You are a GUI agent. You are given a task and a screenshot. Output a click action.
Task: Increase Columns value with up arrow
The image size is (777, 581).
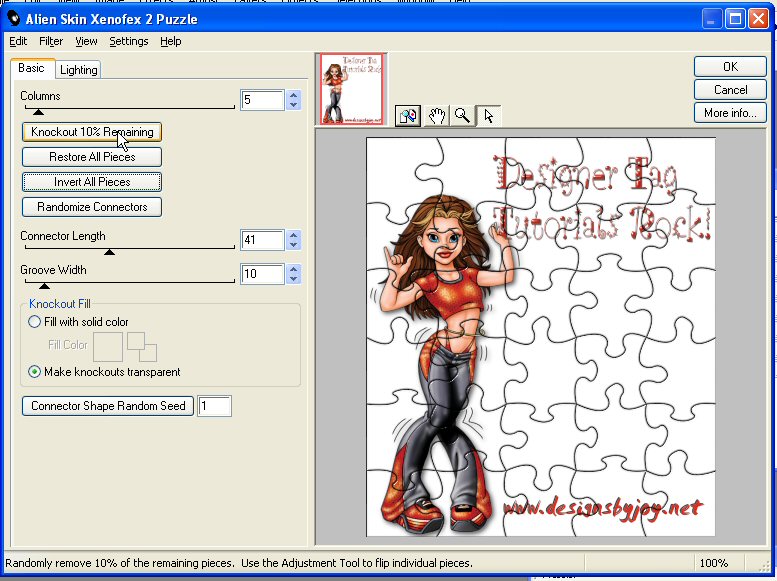click(294, 95)
